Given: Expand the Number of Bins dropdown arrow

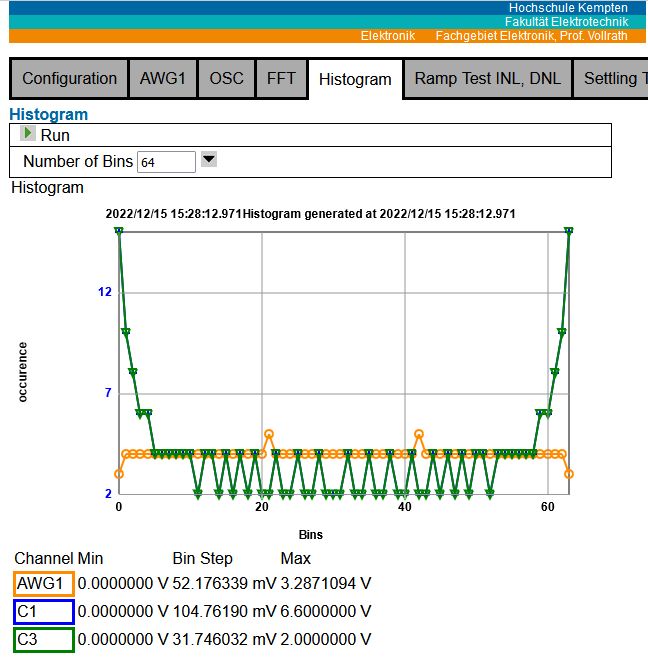Looking at the screenshot, I should (x=209, y=159).
